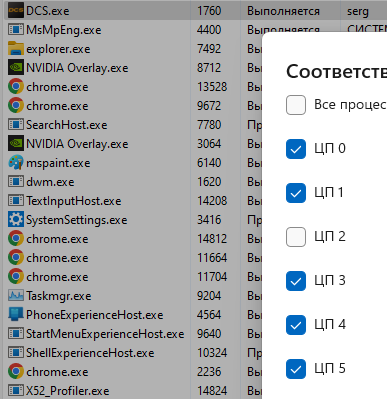The image size is (387, 399).
Task: Click PID value 9204
Action: click(x=209, y=296)
